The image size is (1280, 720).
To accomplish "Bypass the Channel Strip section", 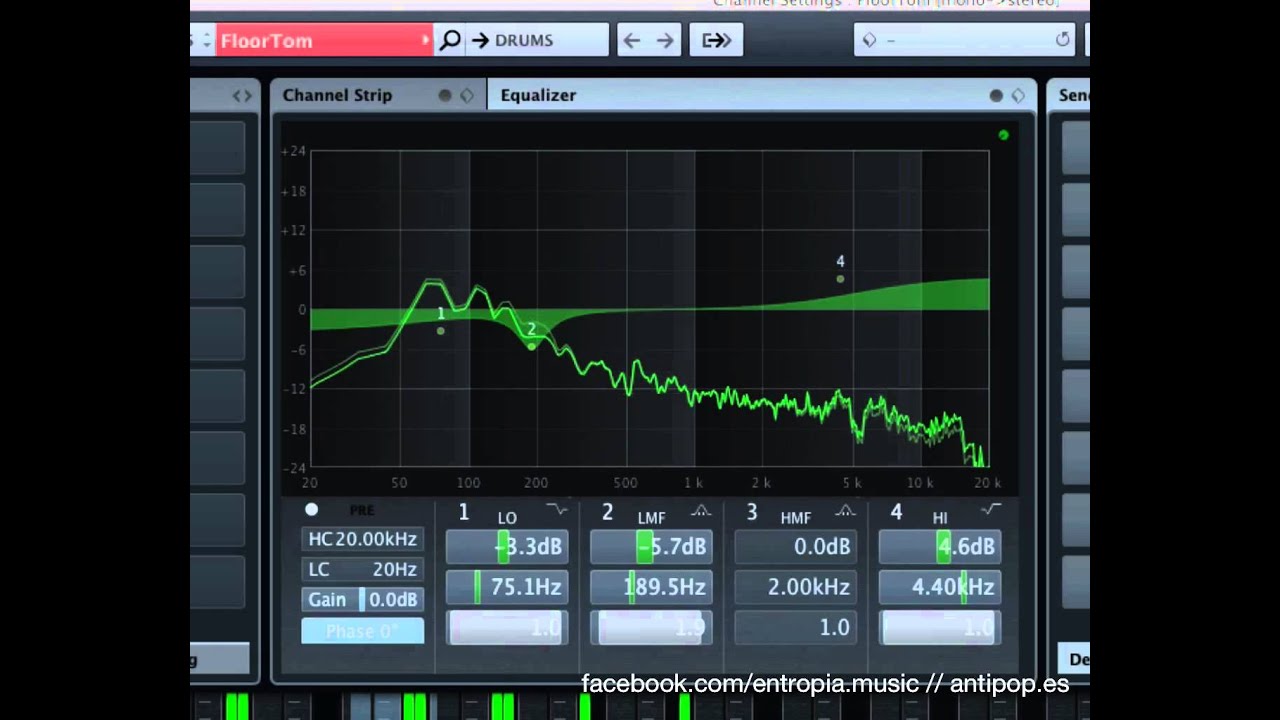I will click(445, 95).
